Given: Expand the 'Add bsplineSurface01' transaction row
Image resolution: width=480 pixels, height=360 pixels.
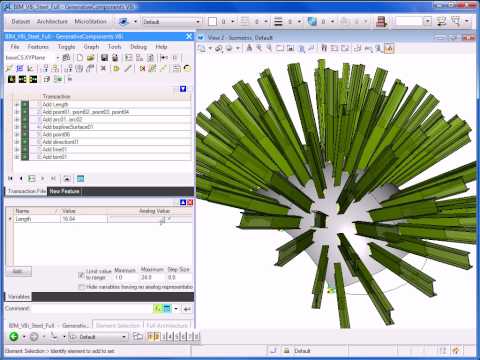Looking at the screenshot, I should [x=17, y=127].
